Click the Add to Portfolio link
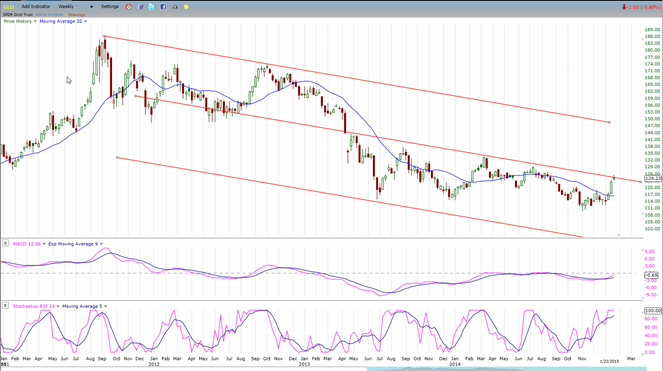663x371 pixels. 49,15
